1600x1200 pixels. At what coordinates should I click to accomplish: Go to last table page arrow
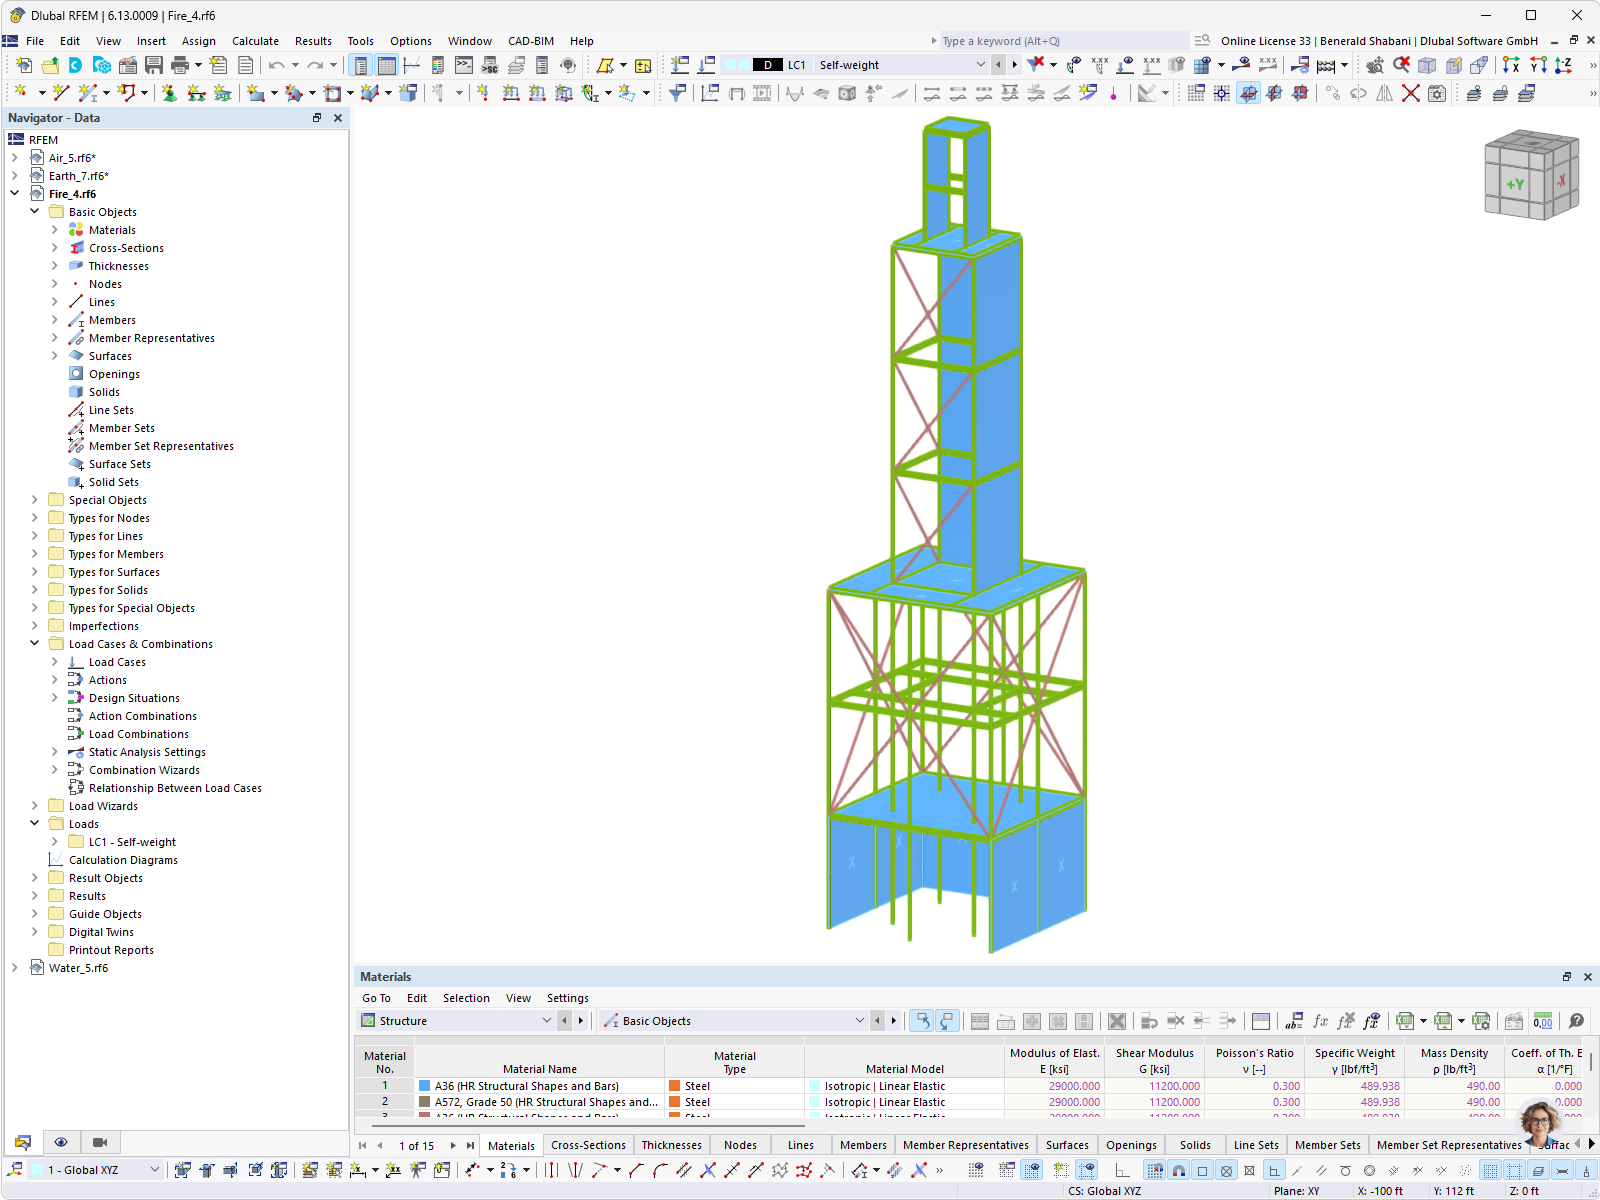coord(470,1145)
